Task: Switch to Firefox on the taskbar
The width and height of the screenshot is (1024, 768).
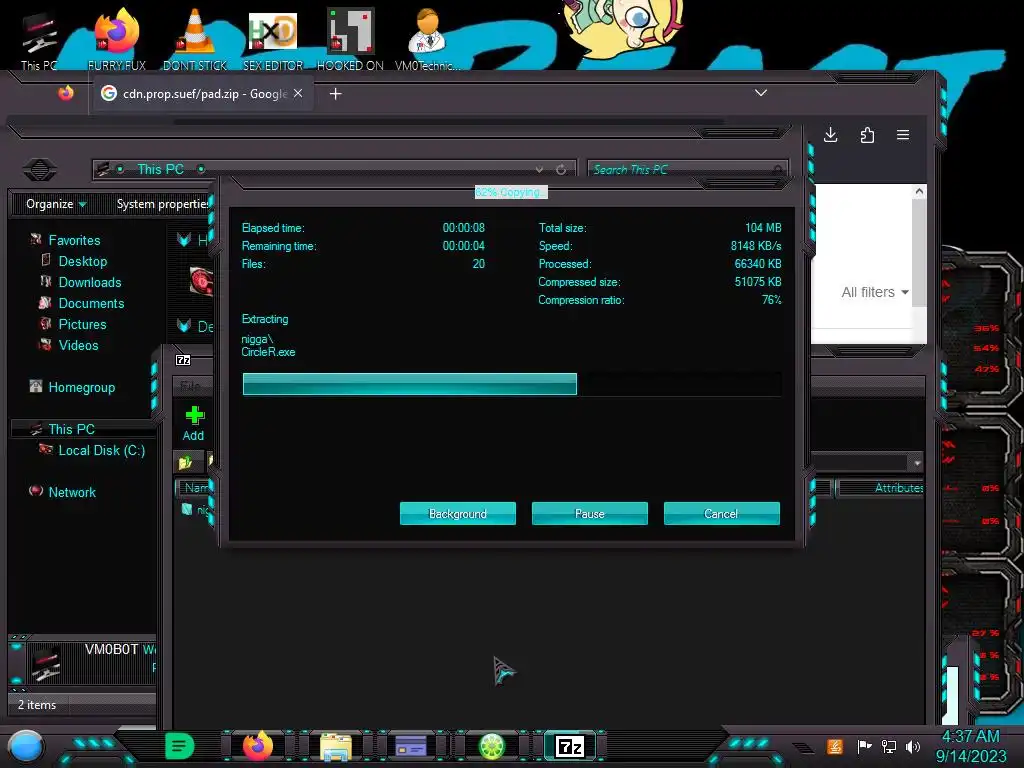Action: [258, 746]
